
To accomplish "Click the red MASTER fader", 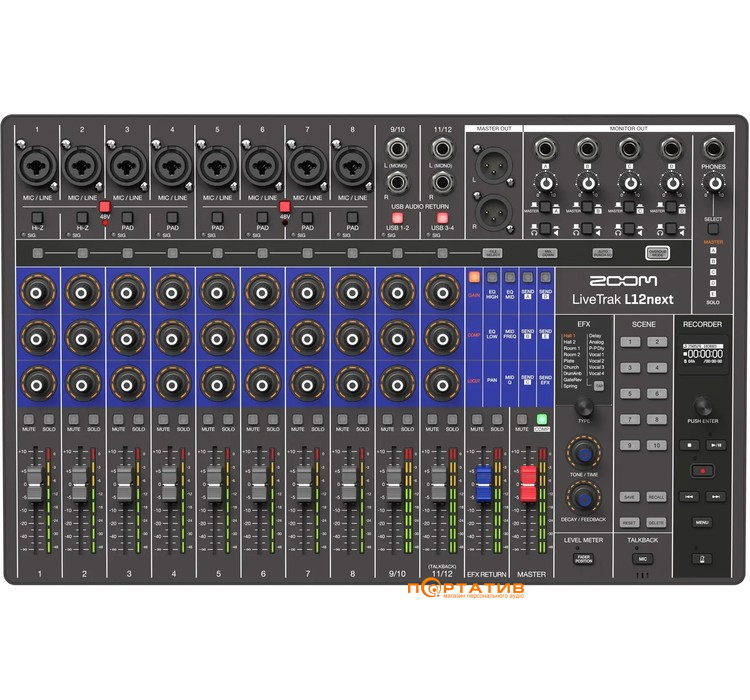I will point(528,484).
